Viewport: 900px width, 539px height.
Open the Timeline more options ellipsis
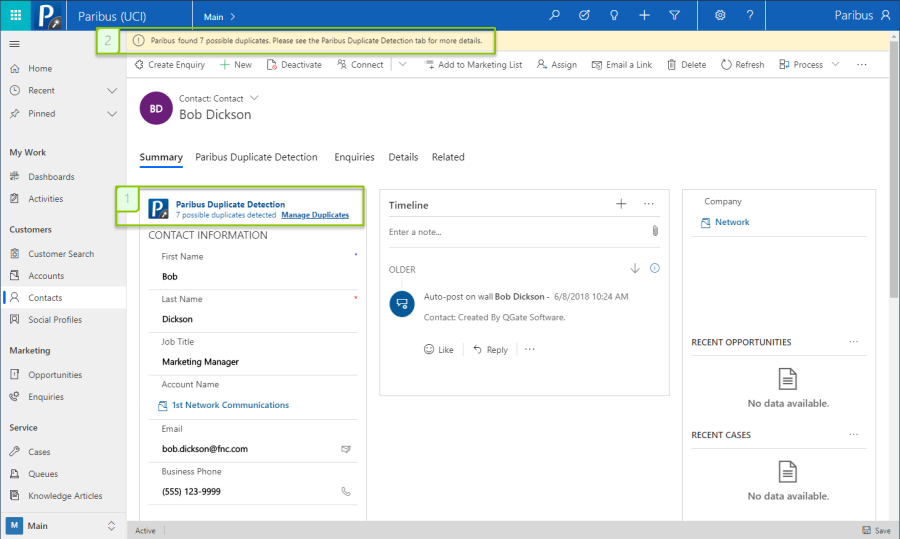tap(649, 204)
